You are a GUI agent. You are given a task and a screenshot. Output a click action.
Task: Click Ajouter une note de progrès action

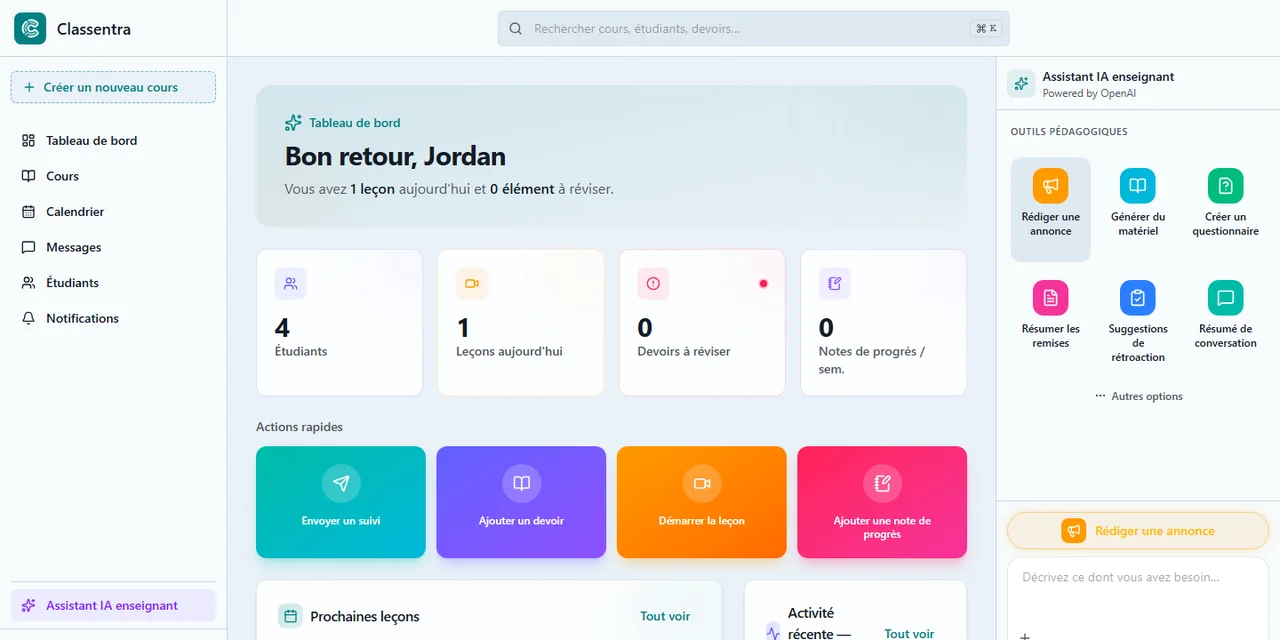click(x=882, y=502)
